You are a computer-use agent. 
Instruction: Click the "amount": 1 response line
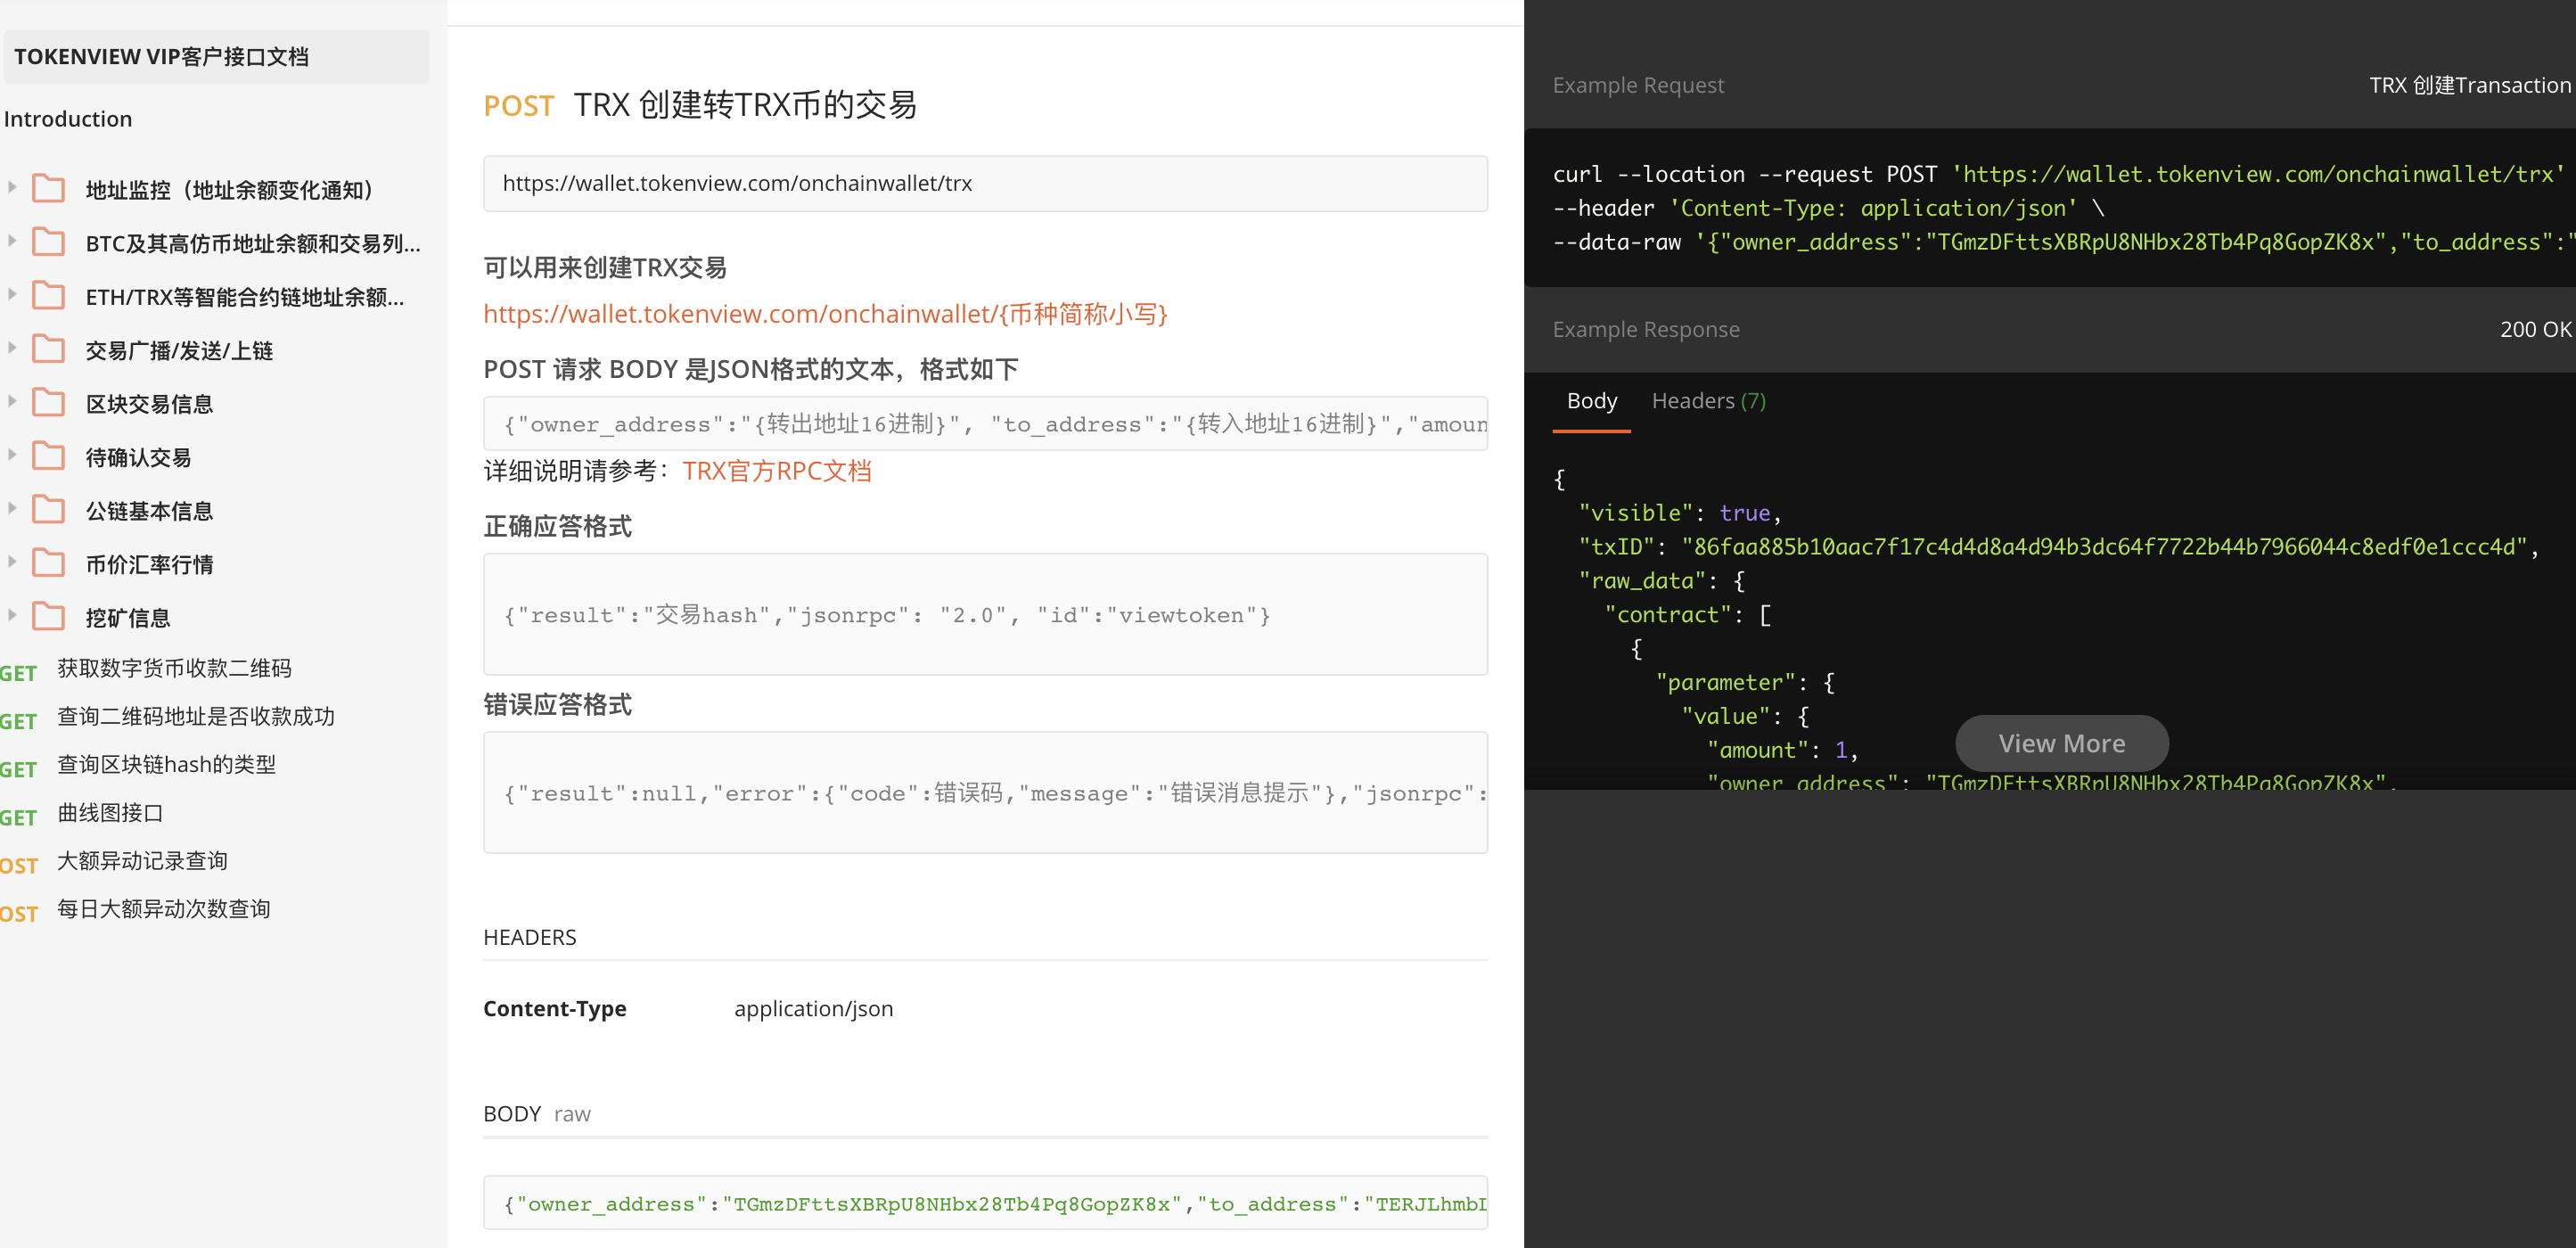point(1782,750)
